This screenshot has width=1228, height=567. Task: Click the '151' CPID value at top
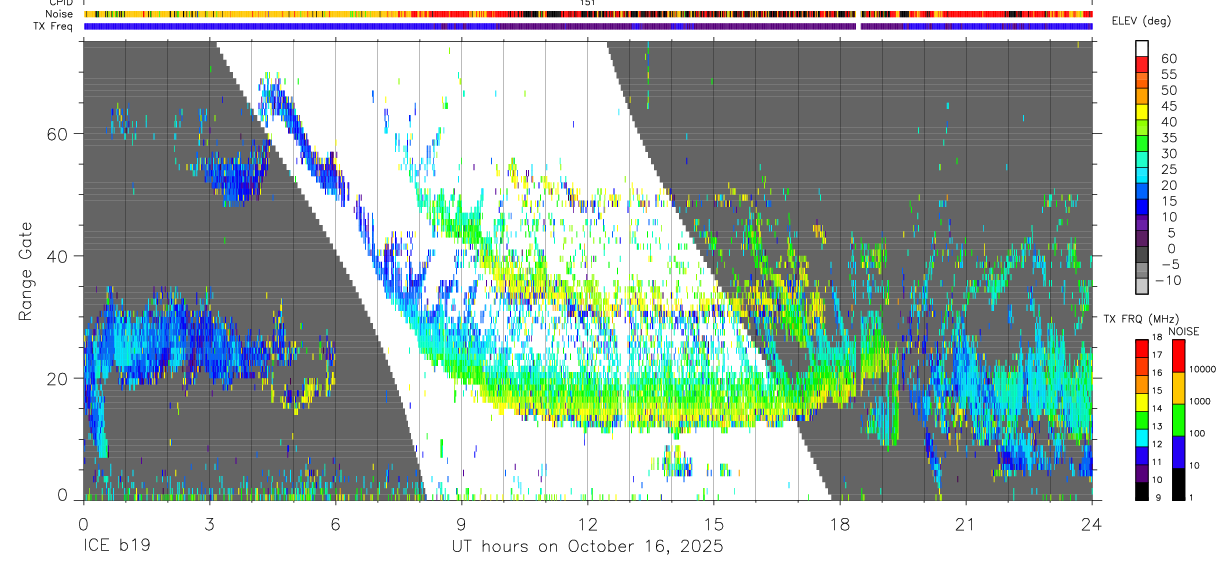pos(588,4)
